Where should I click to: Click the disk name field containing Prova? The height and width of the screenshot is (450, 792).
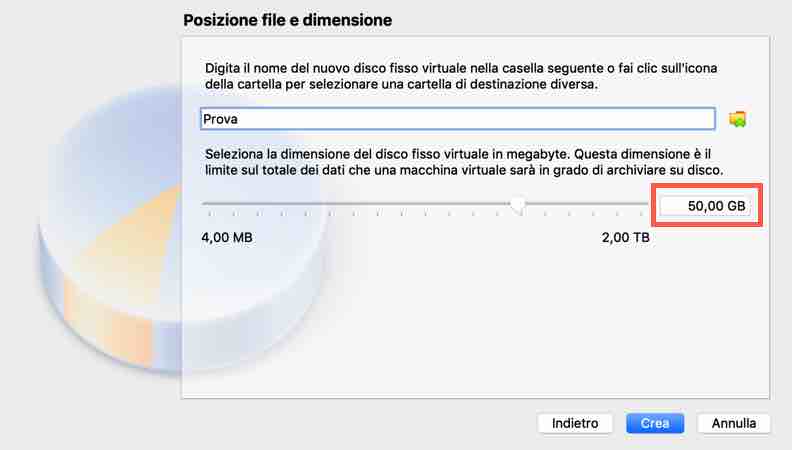point(457,119)
